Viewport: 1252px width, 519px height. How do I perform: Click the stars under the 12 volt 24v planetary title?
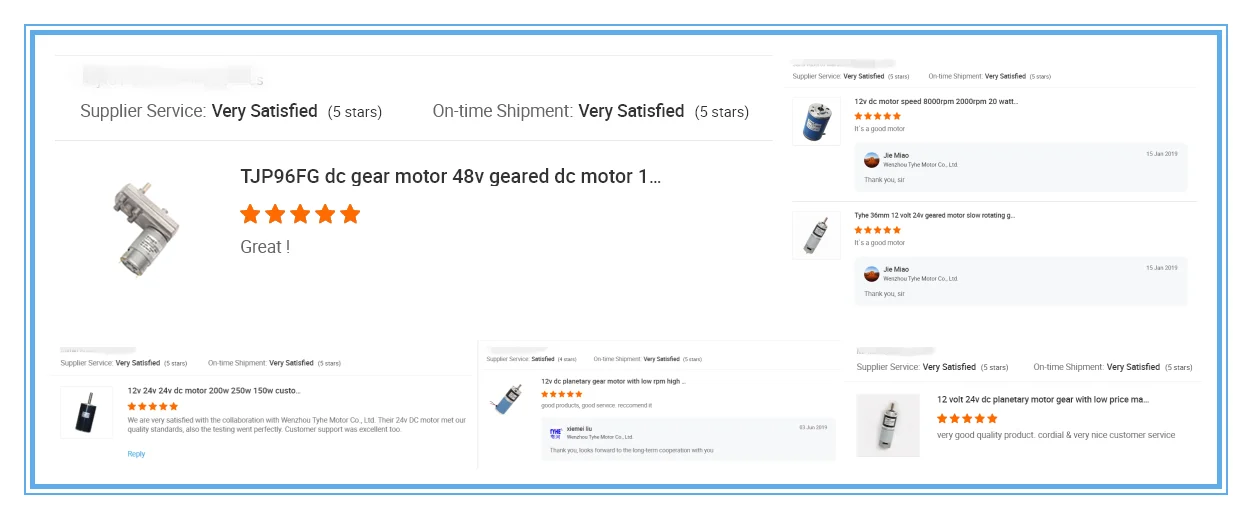pos(967,419)
